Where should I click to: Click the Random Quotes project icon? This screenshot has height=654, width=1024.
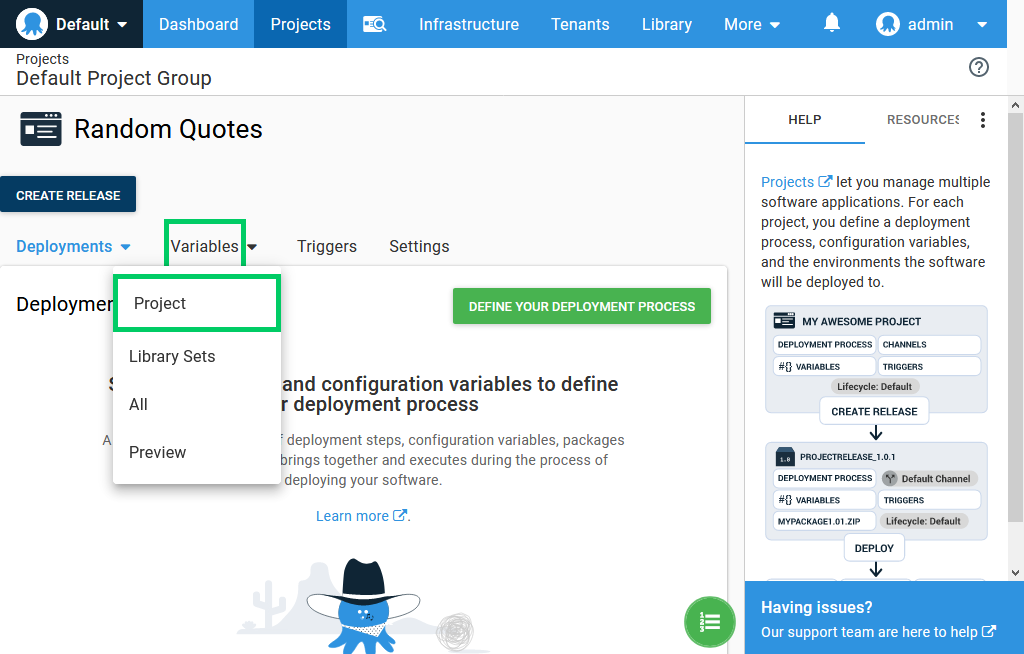coord(40,129)
